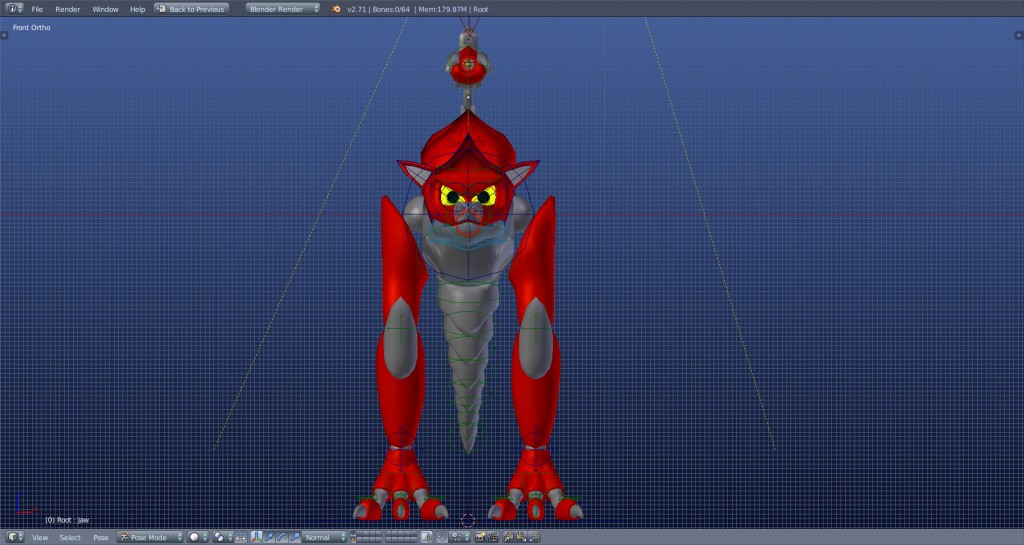
Task: Click the pivot point selector icon
Action: [219, 537]
